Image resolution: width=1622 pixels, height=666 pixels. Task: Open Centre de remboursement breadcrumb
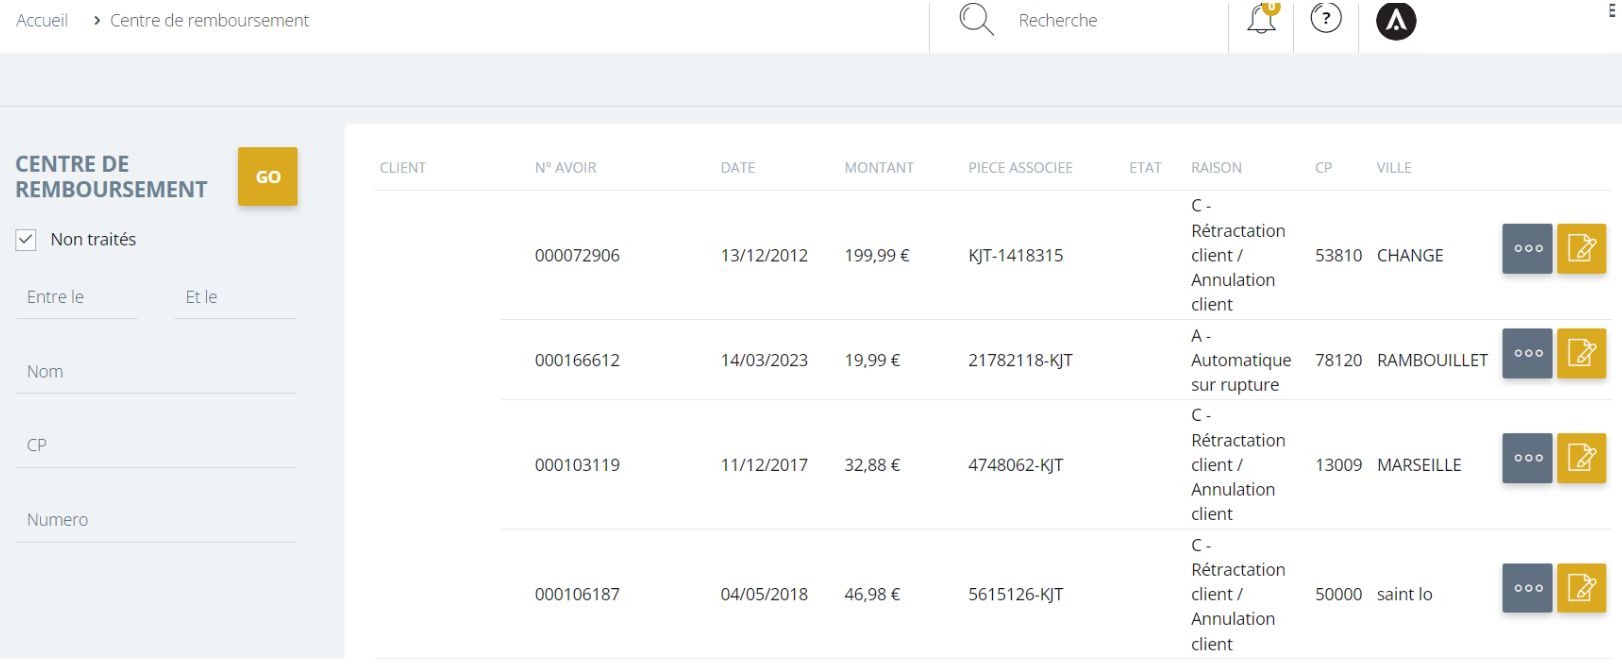pos(209,20)
